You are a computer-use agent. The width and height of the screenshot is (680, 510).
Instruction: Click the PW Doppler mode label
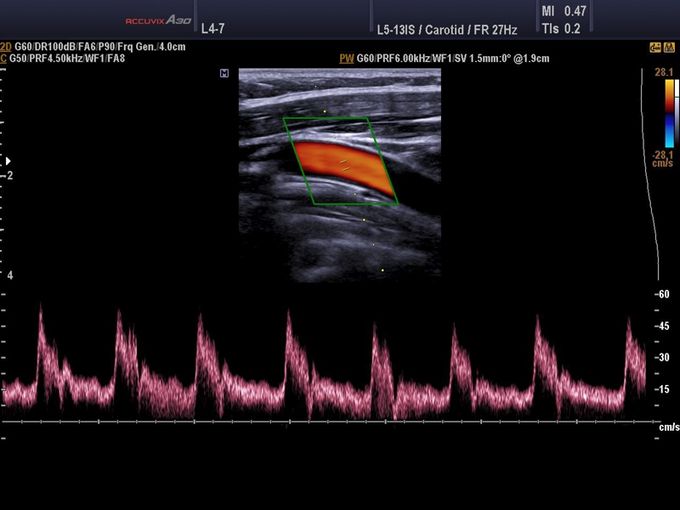[x=347, y=59]
